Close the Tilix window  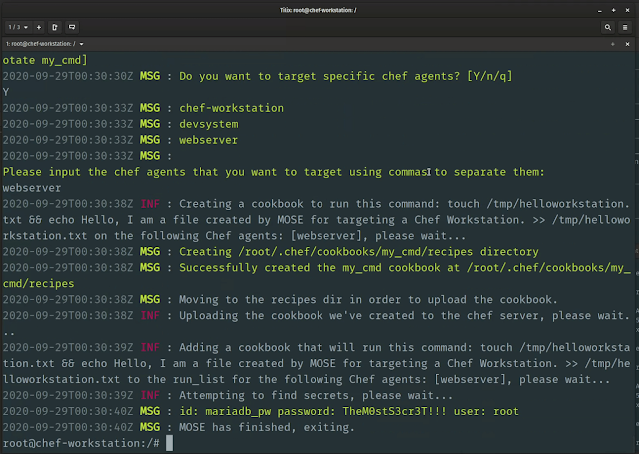pos(627,10)
